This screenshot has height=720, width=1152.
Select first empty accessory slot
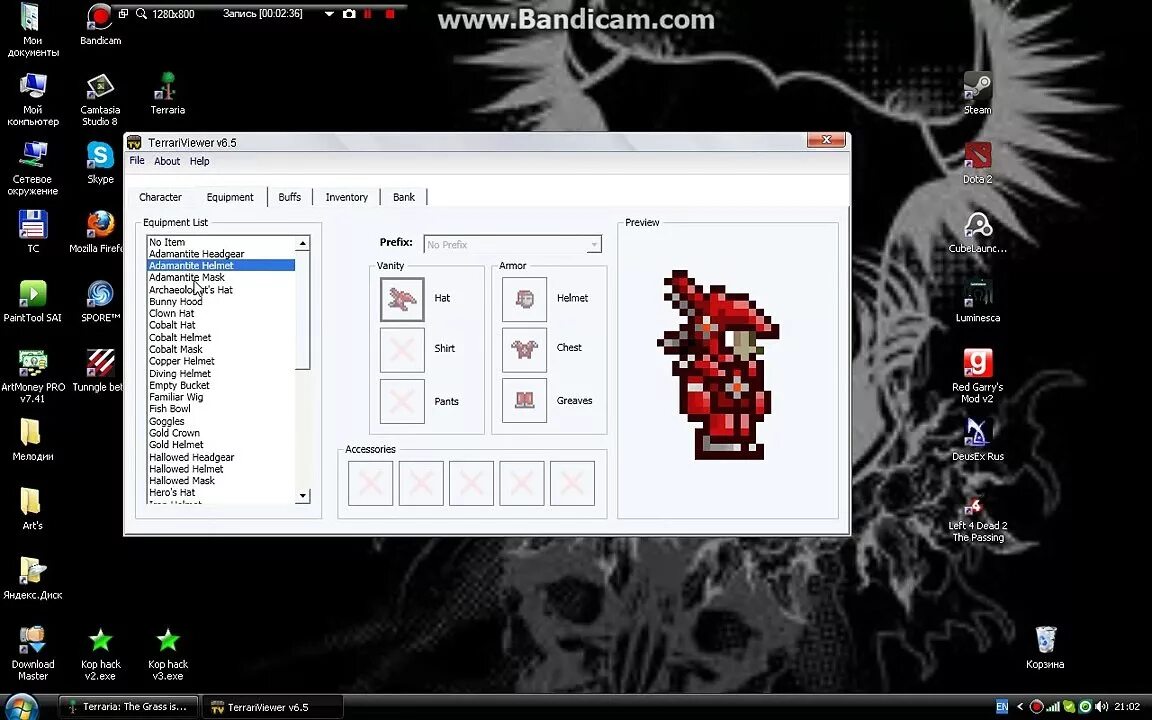coord(370,483)
